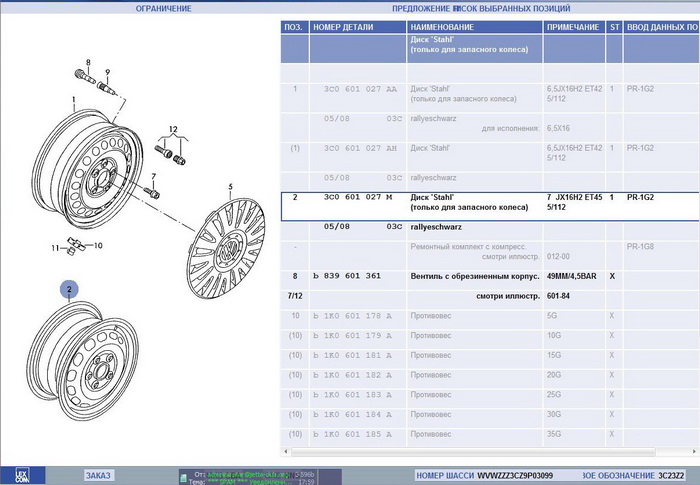Click the ПРИМЕЧАНИЕ column header

(574, 27)
